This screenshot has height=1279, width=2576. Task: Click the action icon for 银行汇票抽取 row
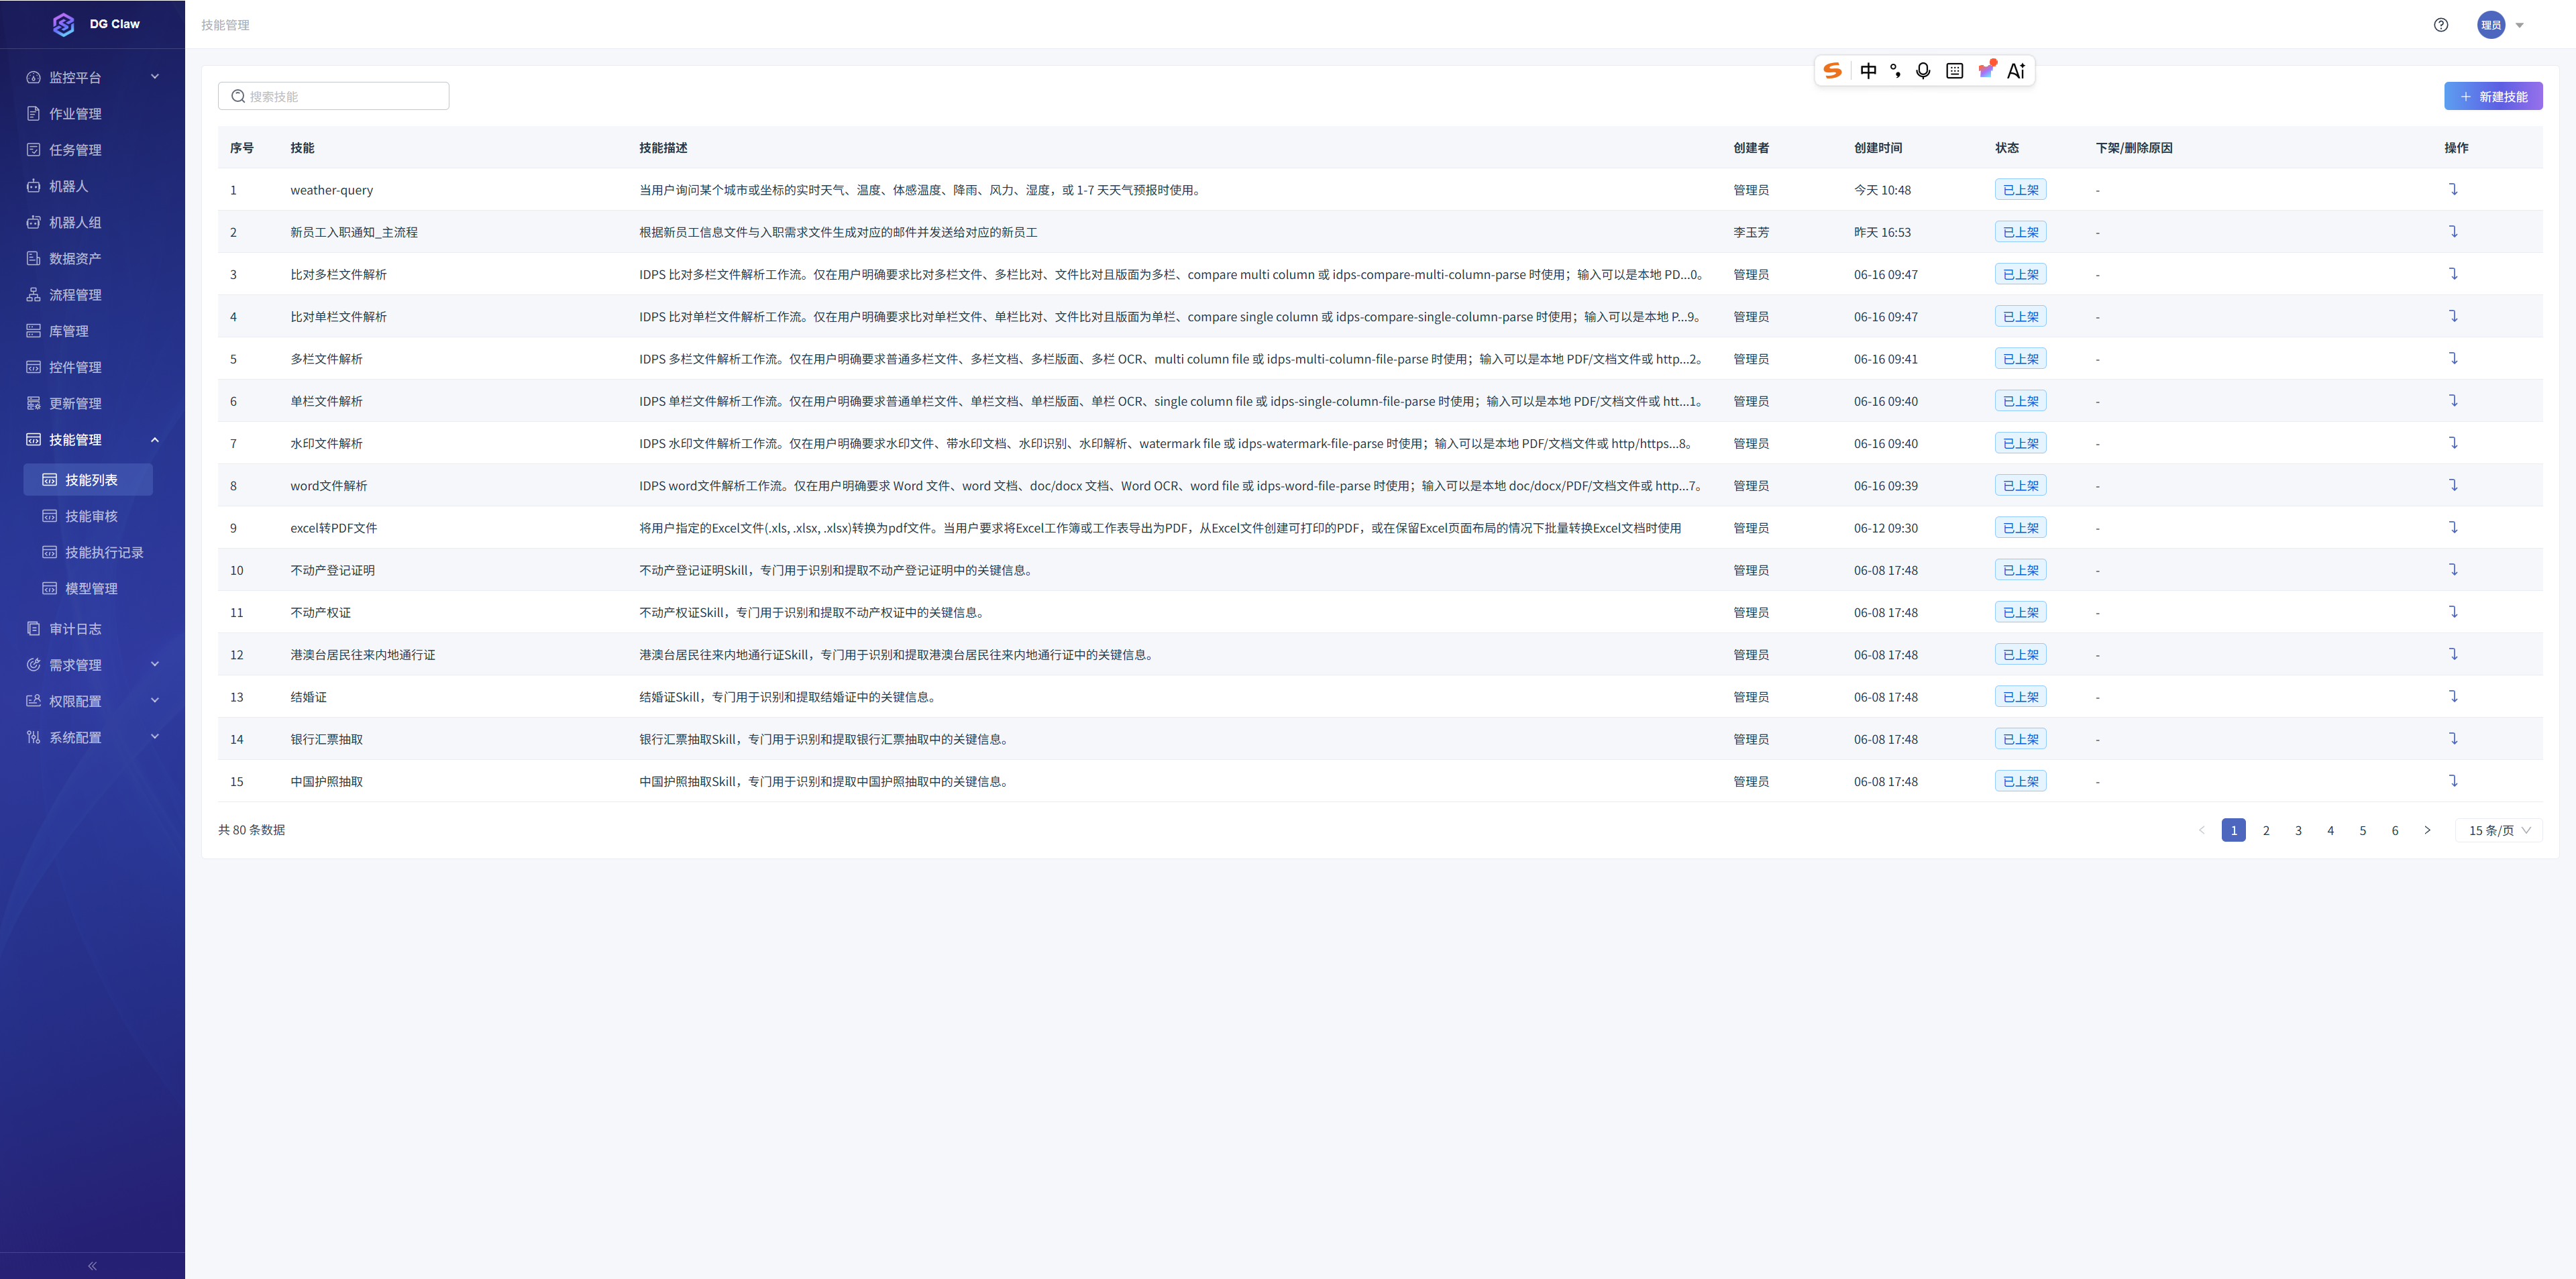2453,738
